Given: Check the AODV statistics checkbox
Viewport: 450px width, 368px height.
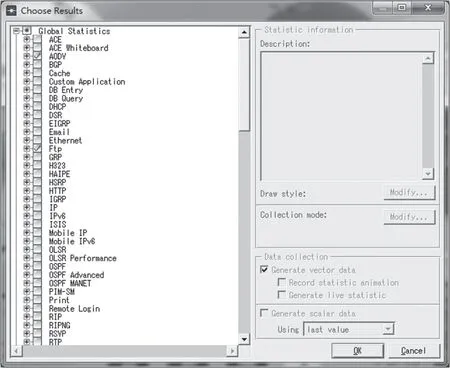Looking at the screenshot, I should click(37, 56).
